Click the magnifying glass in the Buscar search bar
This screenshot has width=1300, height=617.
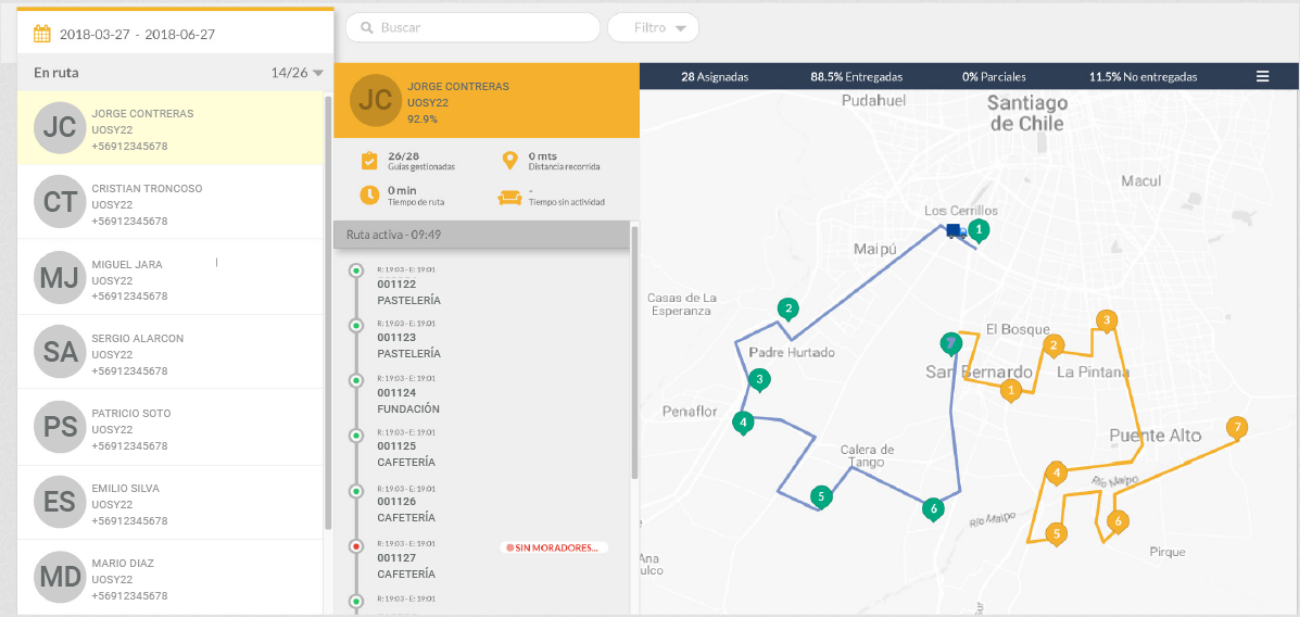pos(366,27)
